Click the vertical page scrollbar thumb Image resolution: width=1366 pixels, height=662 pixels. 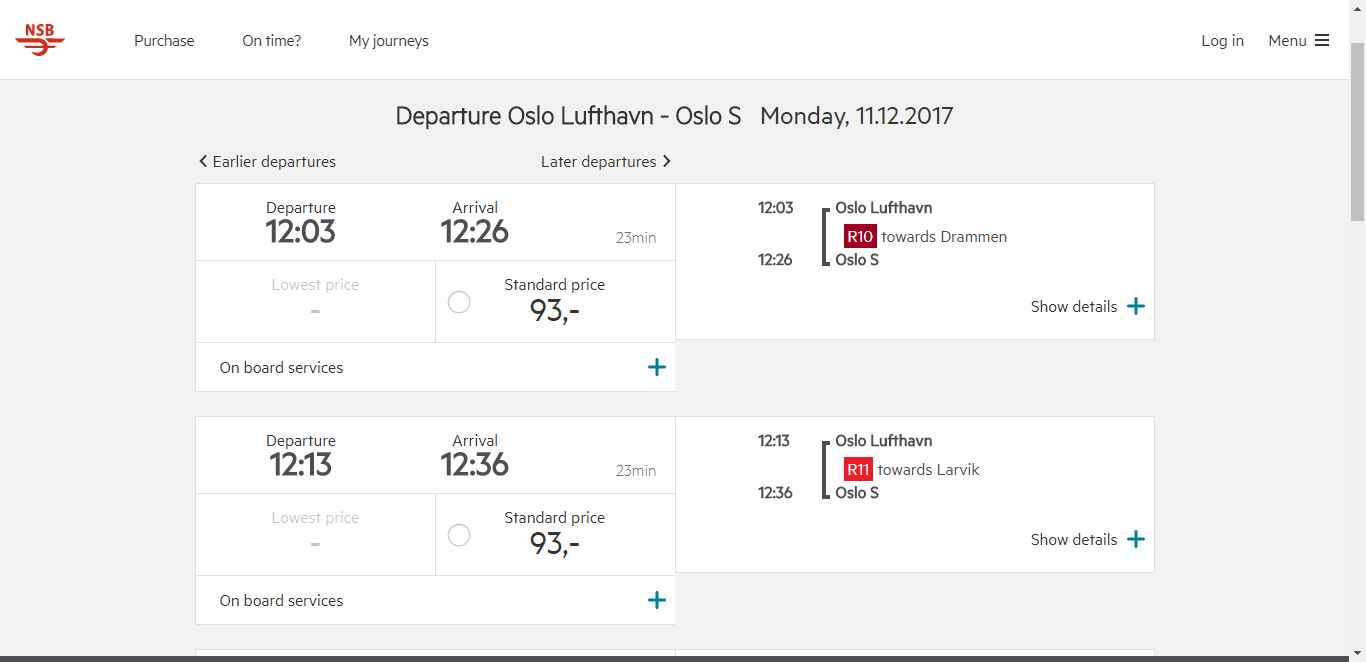tap(1357, 130)
